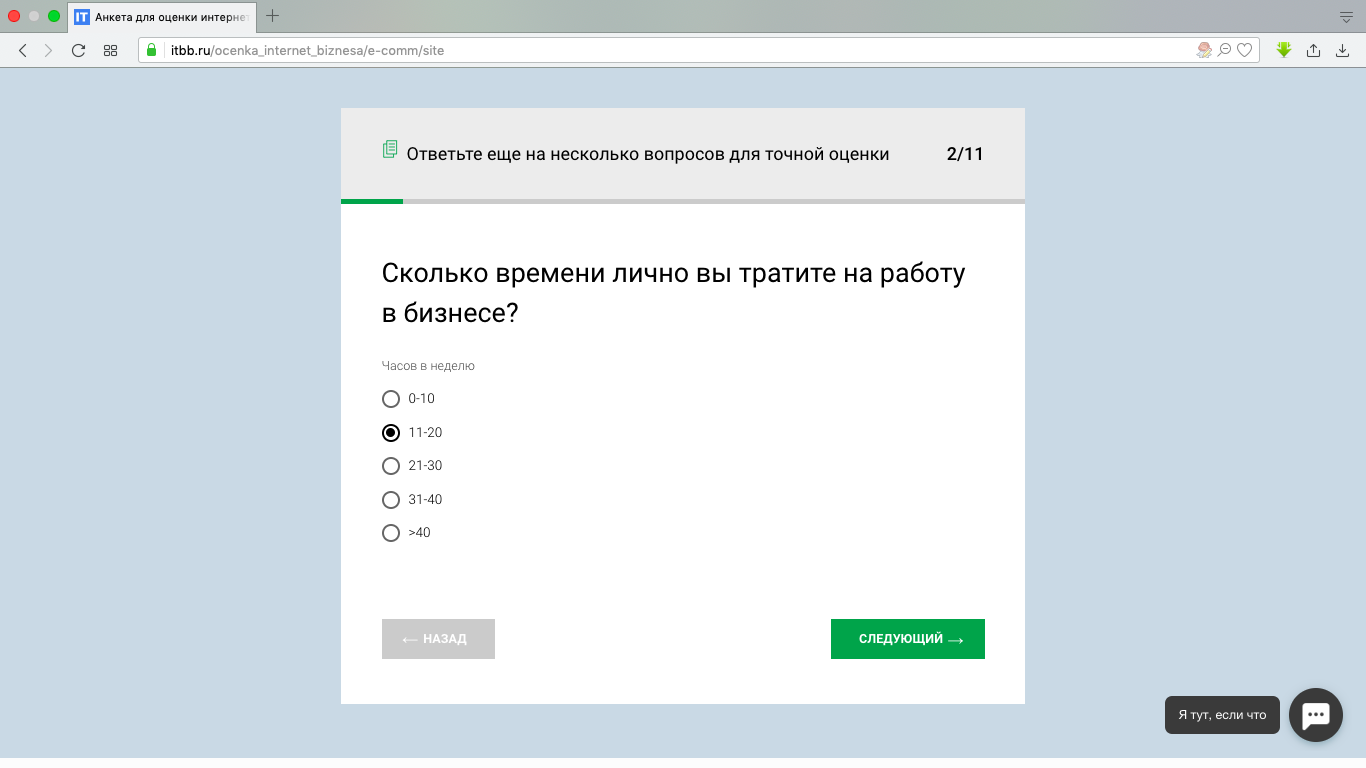
Task: Click the pencil extension icon in address bar
Action: pos(1204,50)
